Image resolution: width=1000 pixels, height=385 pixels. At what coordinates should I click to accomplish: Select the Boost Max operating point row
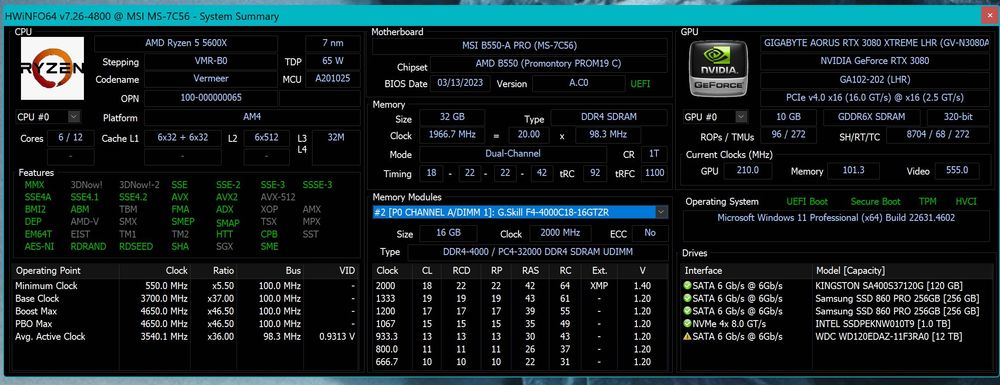point(185,311)
